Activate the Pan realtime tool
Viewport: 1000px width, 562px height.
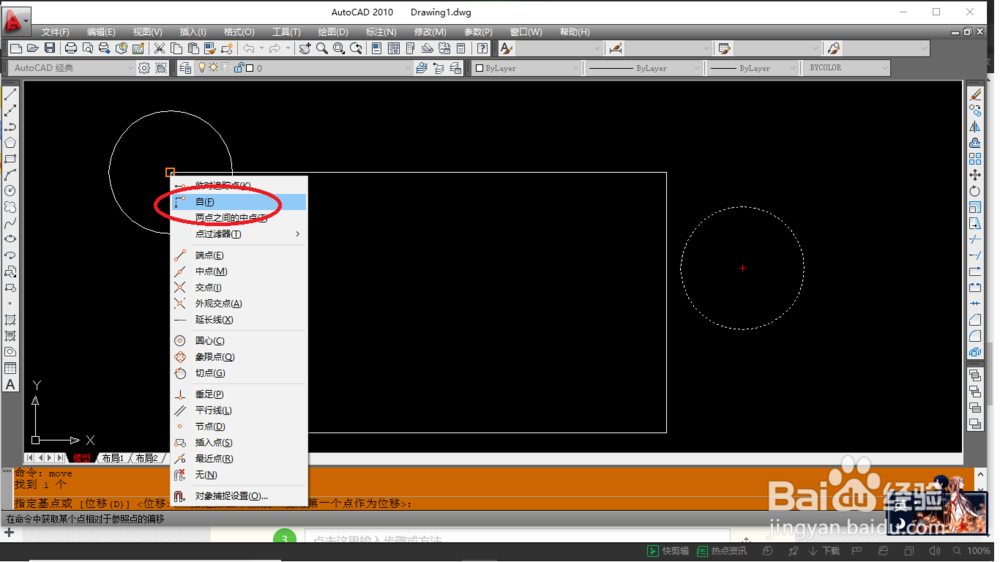coord(305,48)
